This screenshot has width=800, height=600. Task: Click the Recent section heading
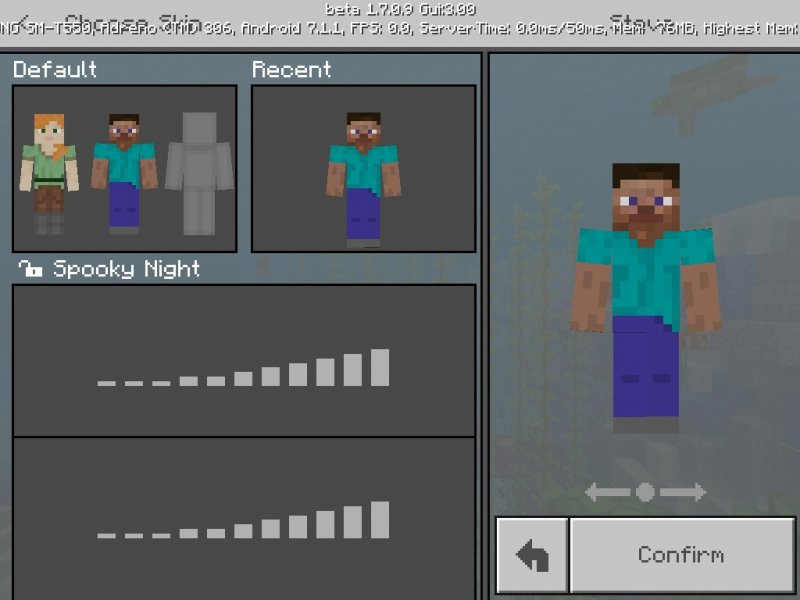[x=291, y=69]
